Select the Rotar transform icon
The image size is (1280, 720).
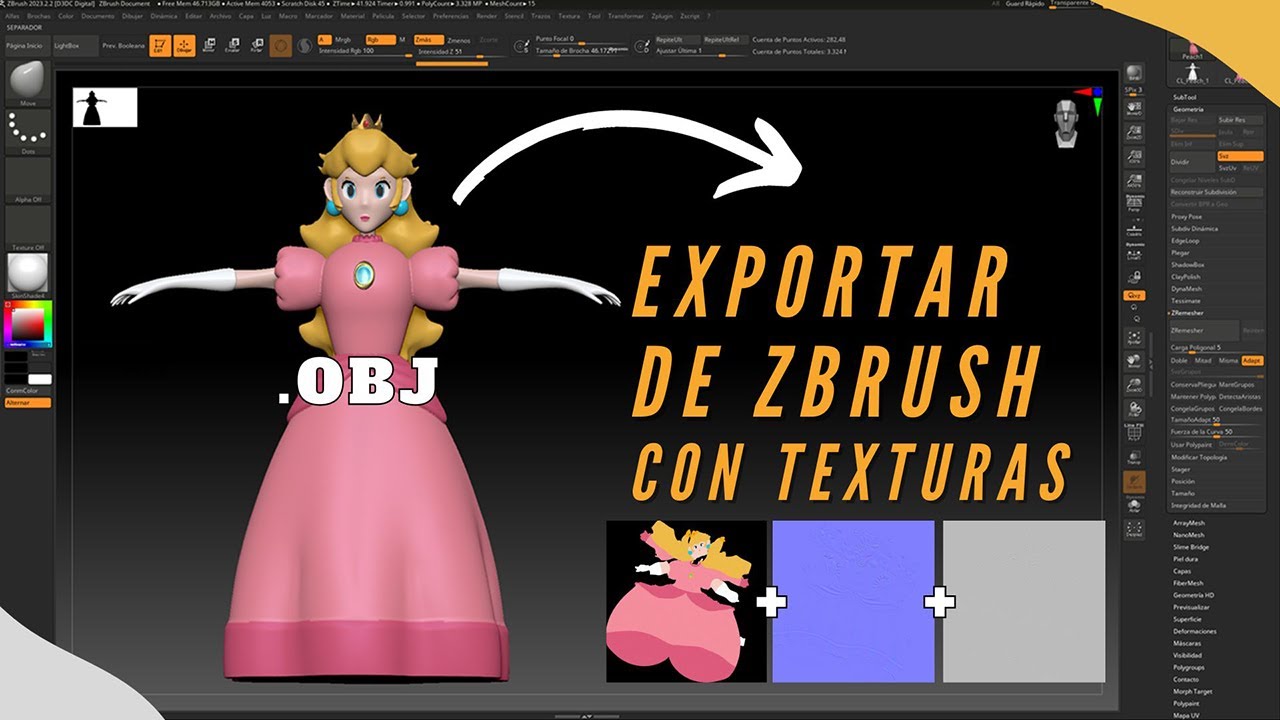(257, 45)
